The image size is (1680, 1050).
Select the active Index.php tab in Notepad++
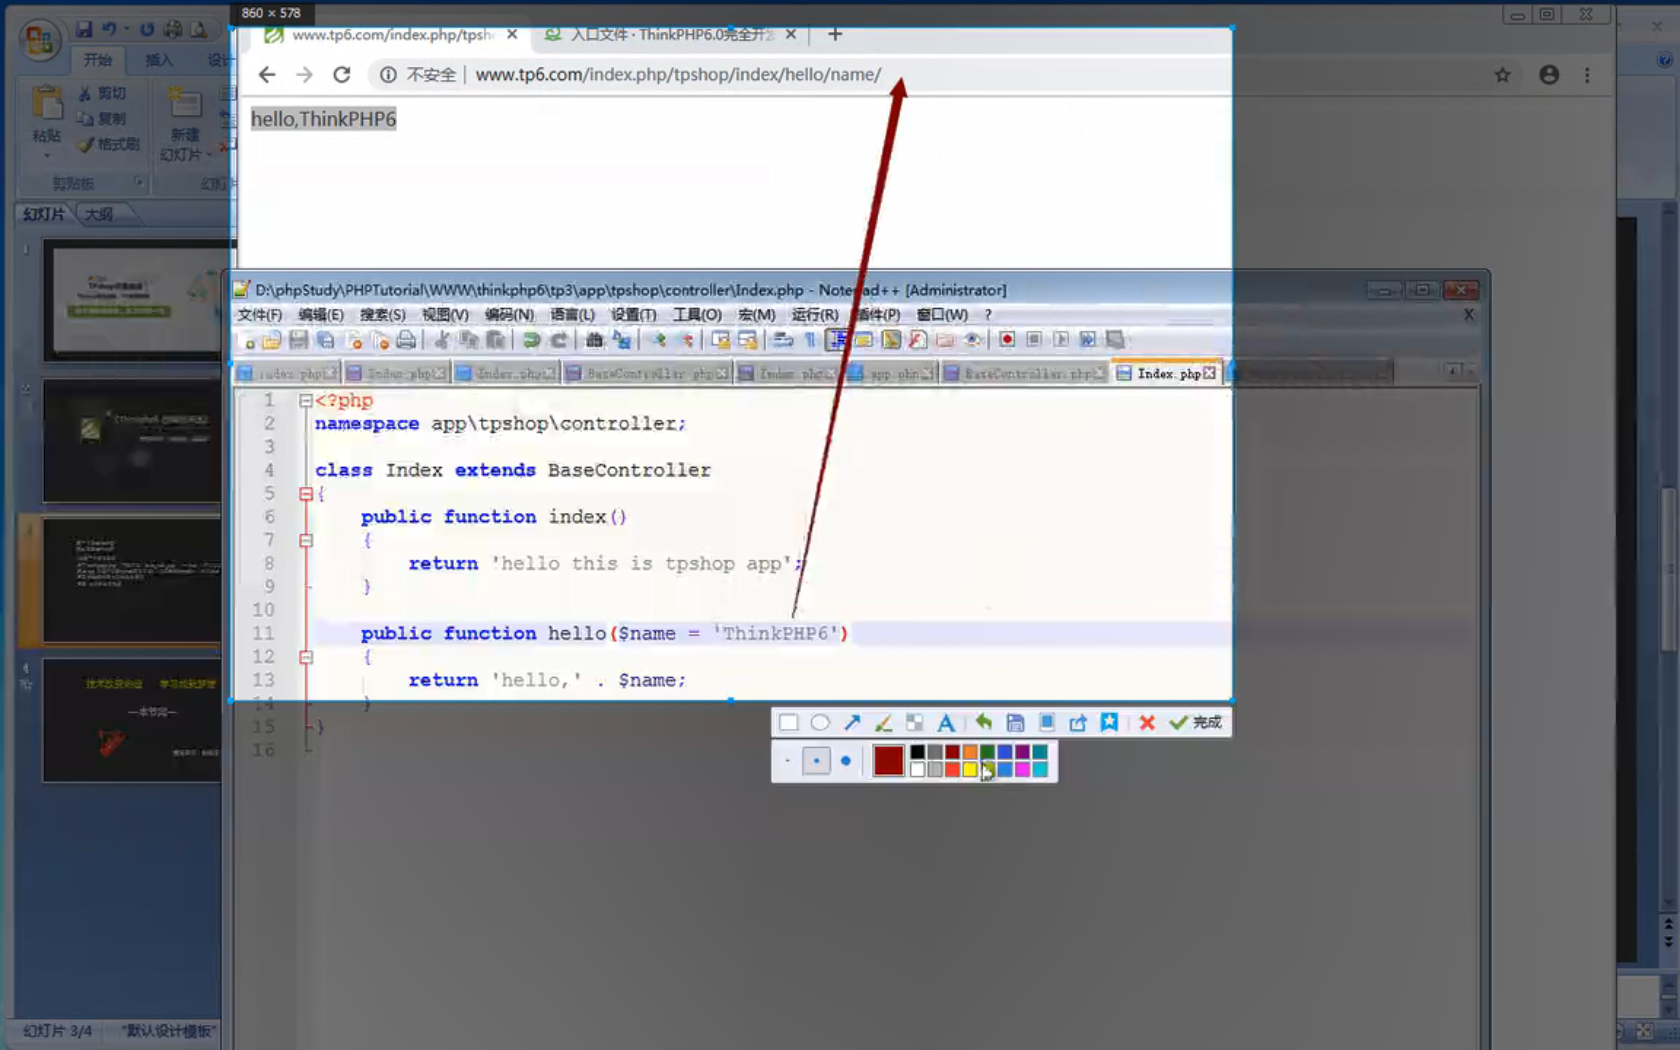1167,373
